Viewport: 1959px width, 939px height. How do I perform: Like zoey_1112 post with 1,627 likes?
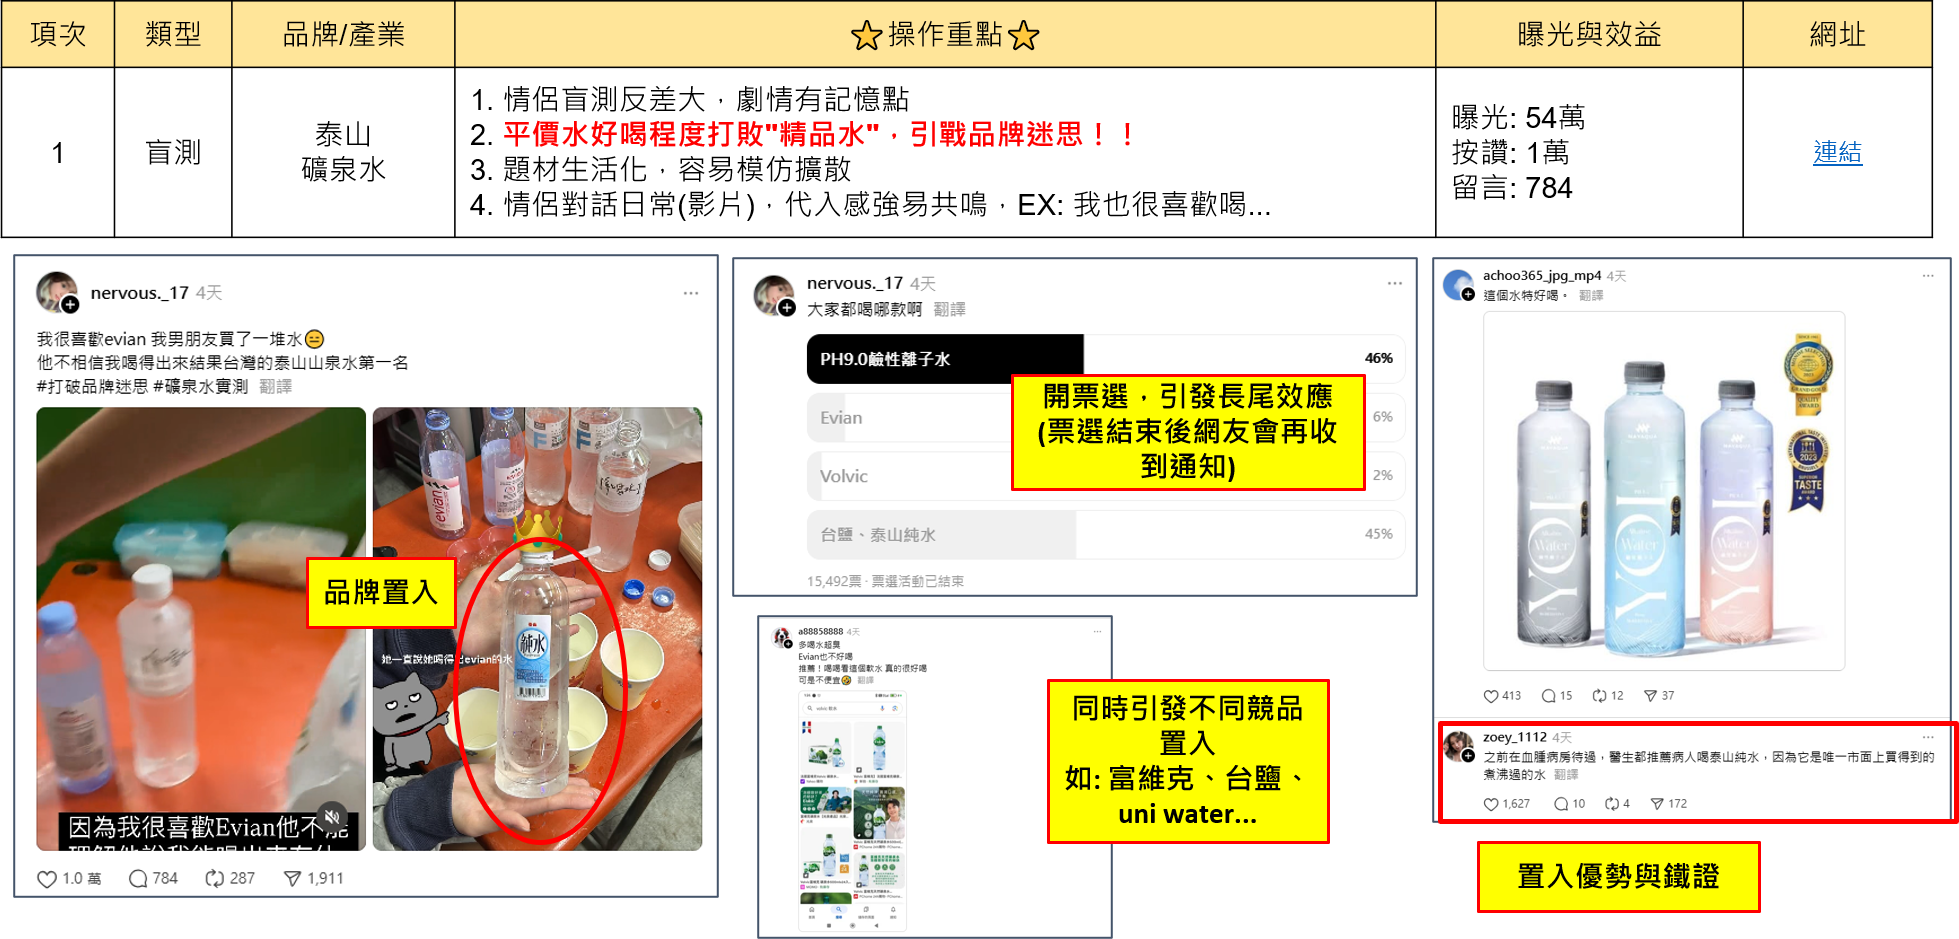(1506, 804)
